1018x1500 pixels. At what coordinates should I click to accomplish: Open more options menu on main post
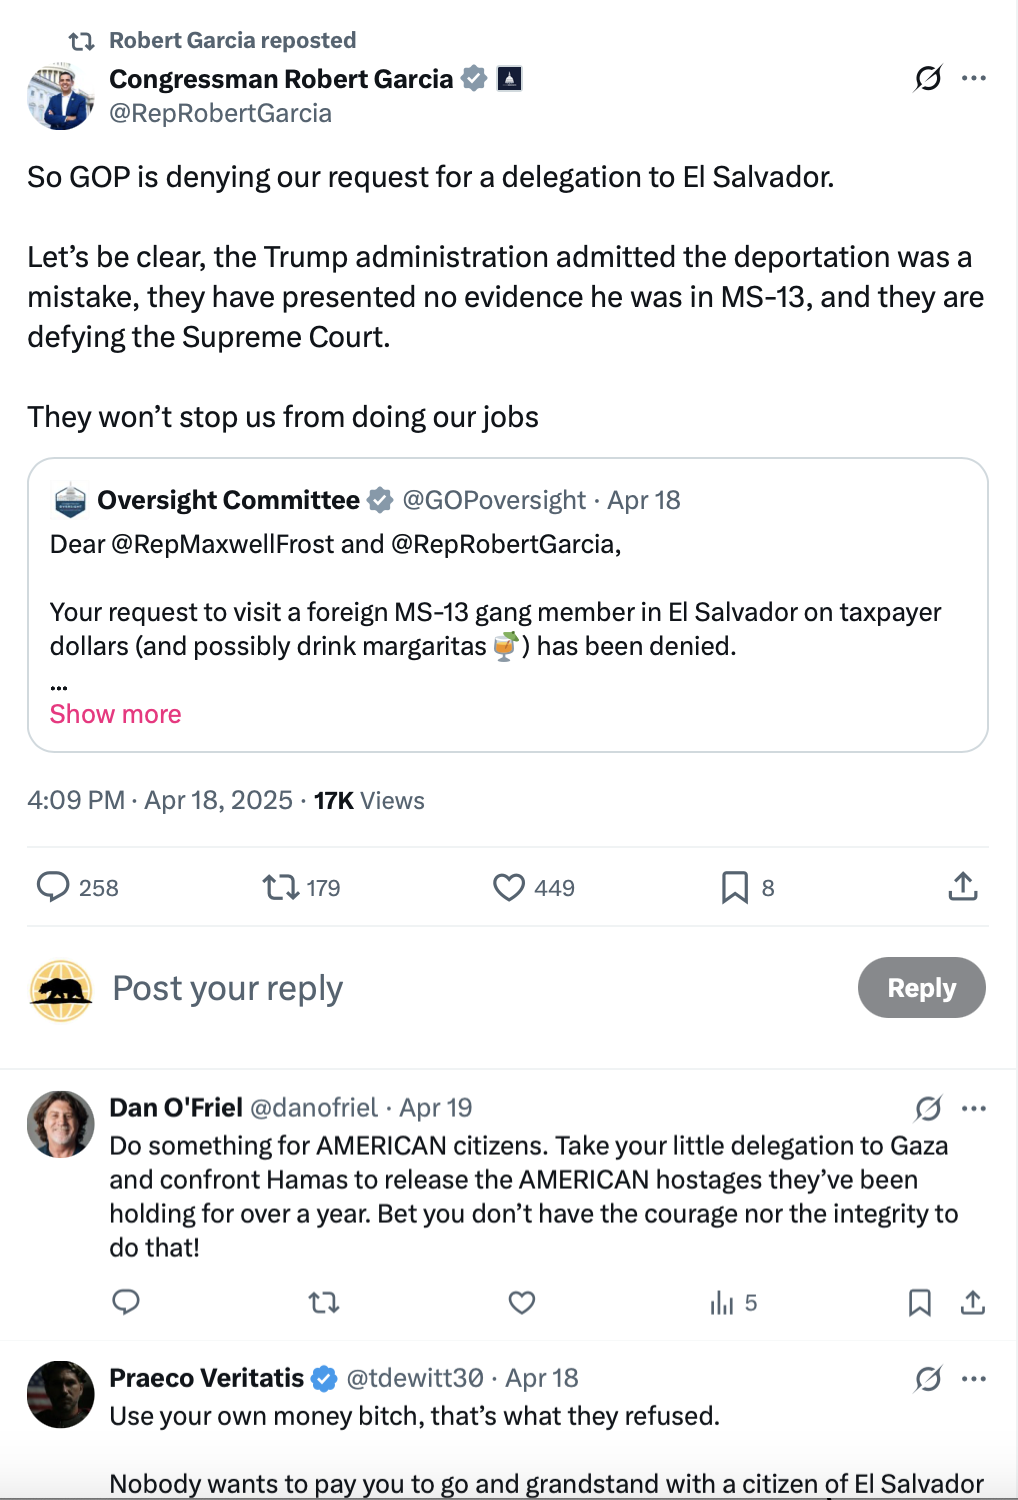(974, 78)
